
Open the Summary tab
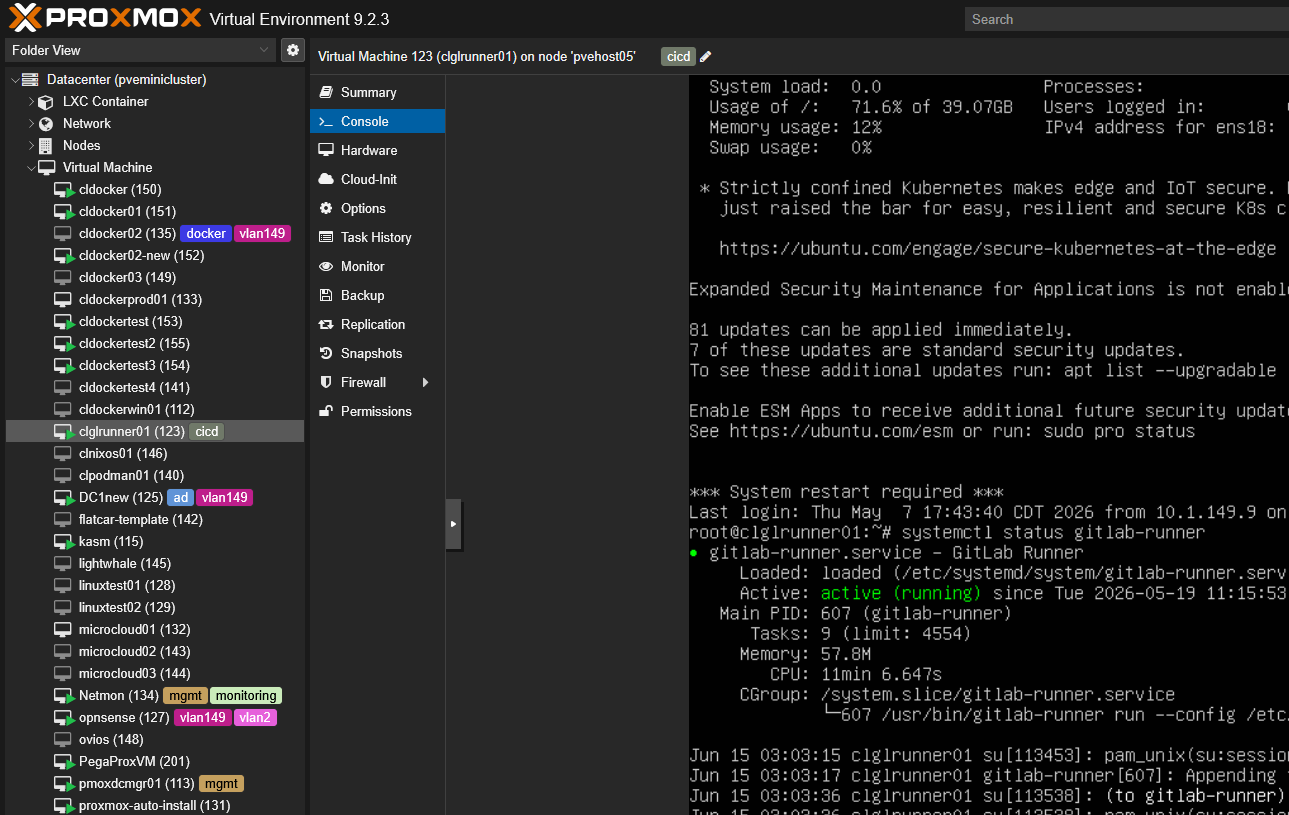pos(377,92)
